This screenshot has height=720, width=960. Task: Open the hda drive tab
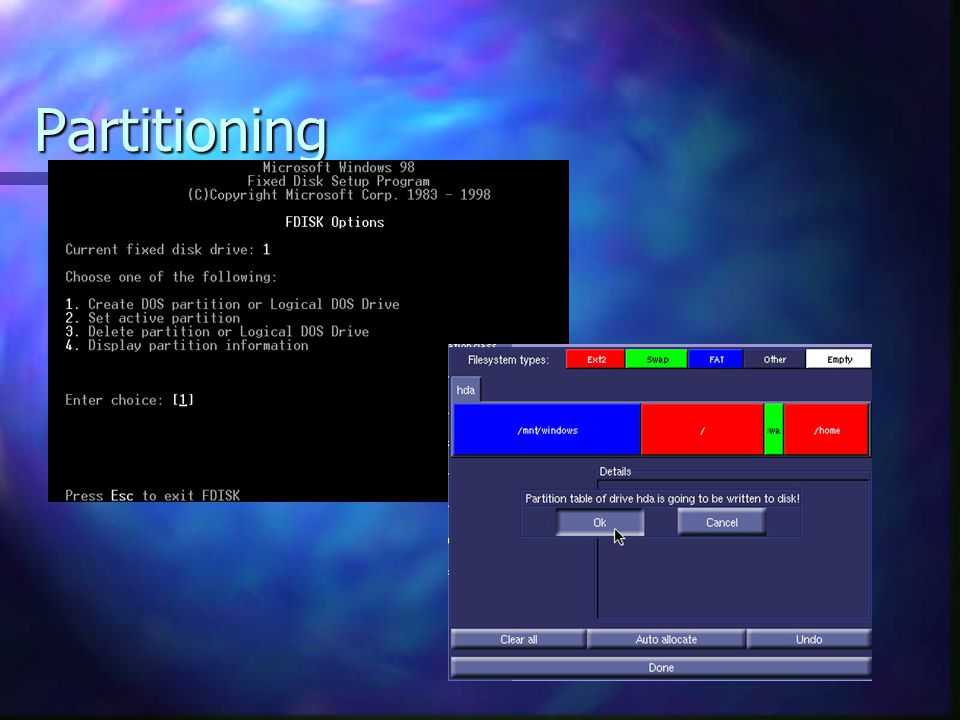pos(466,390)
